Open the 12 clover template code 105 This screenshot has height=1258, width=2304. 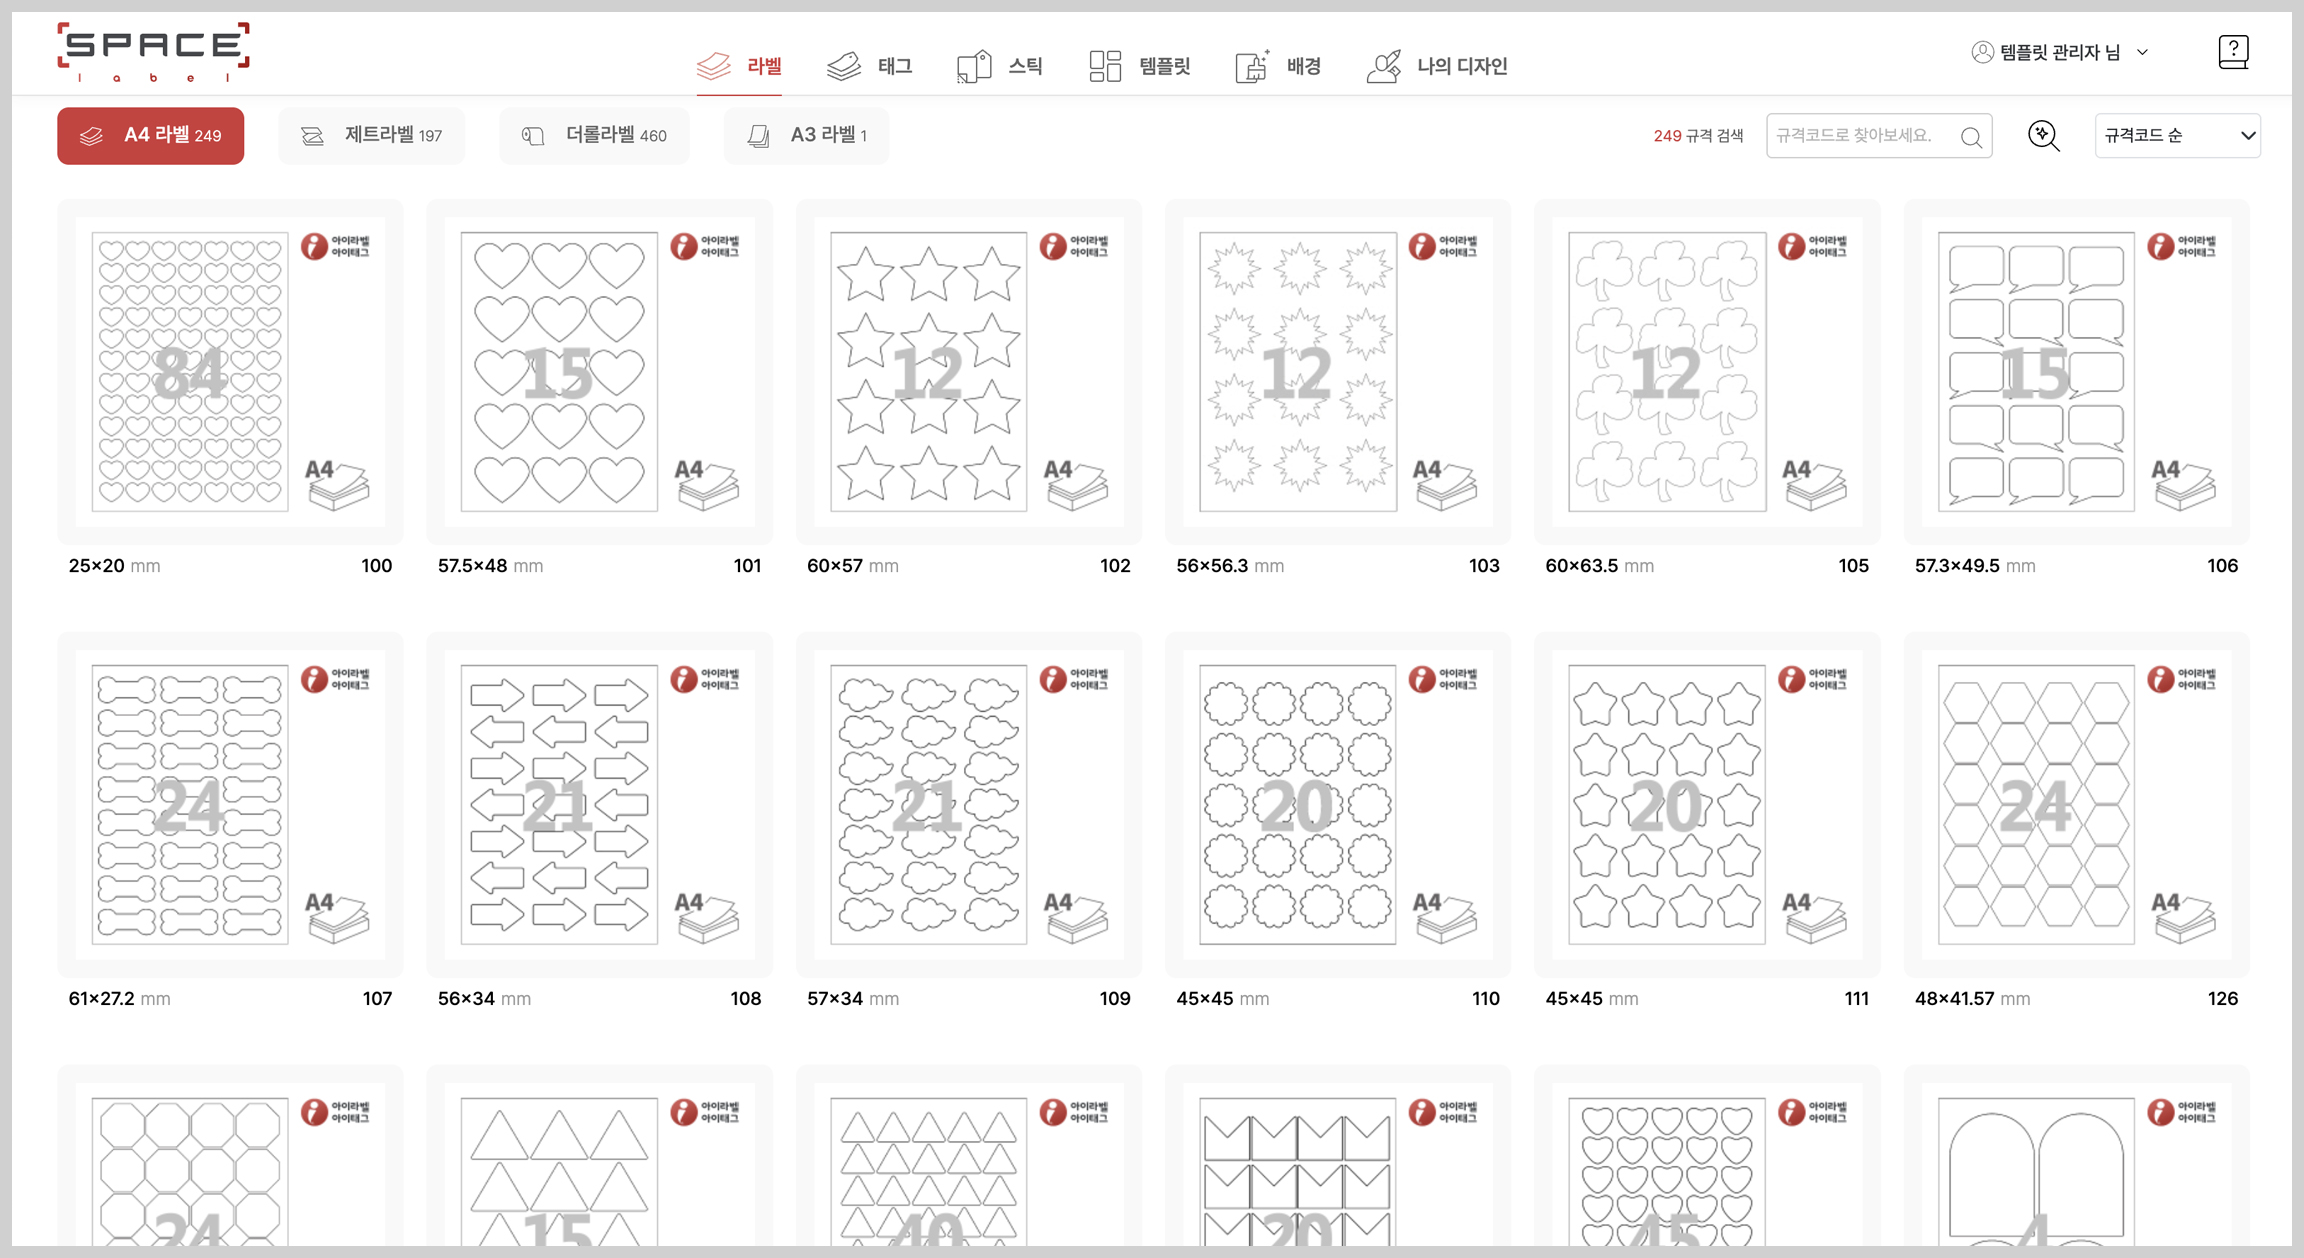pos(1708,372)
